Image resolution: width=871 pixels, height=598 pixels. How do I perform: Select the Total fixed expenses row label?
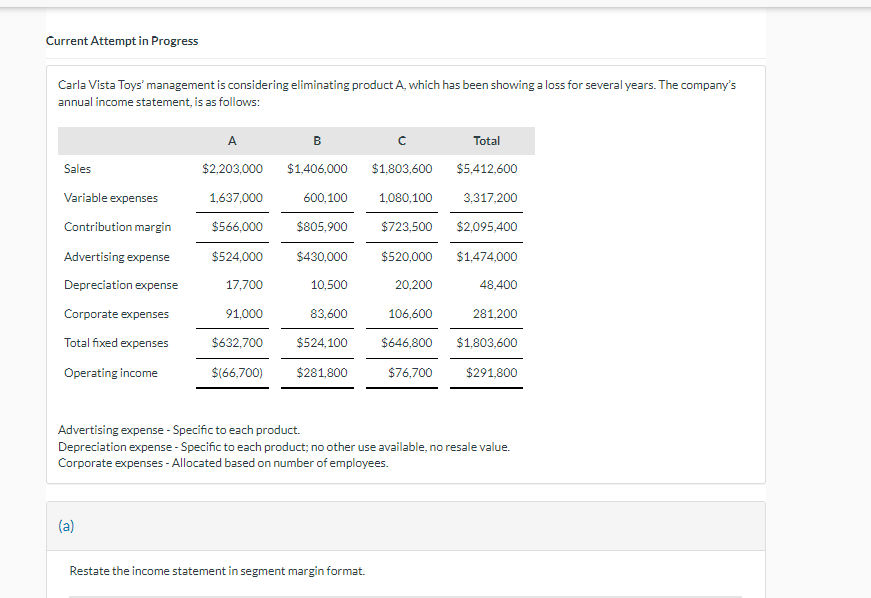click(116, 343)
